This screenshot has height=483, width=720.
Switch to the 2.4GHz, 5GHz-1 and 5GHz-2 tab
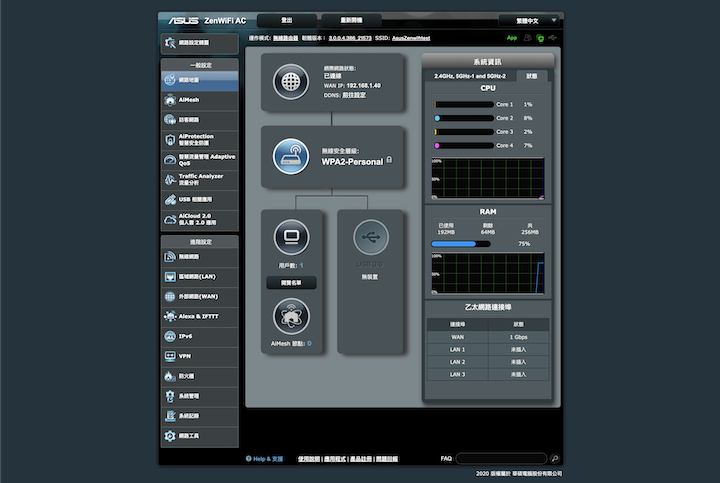point(470,76)
